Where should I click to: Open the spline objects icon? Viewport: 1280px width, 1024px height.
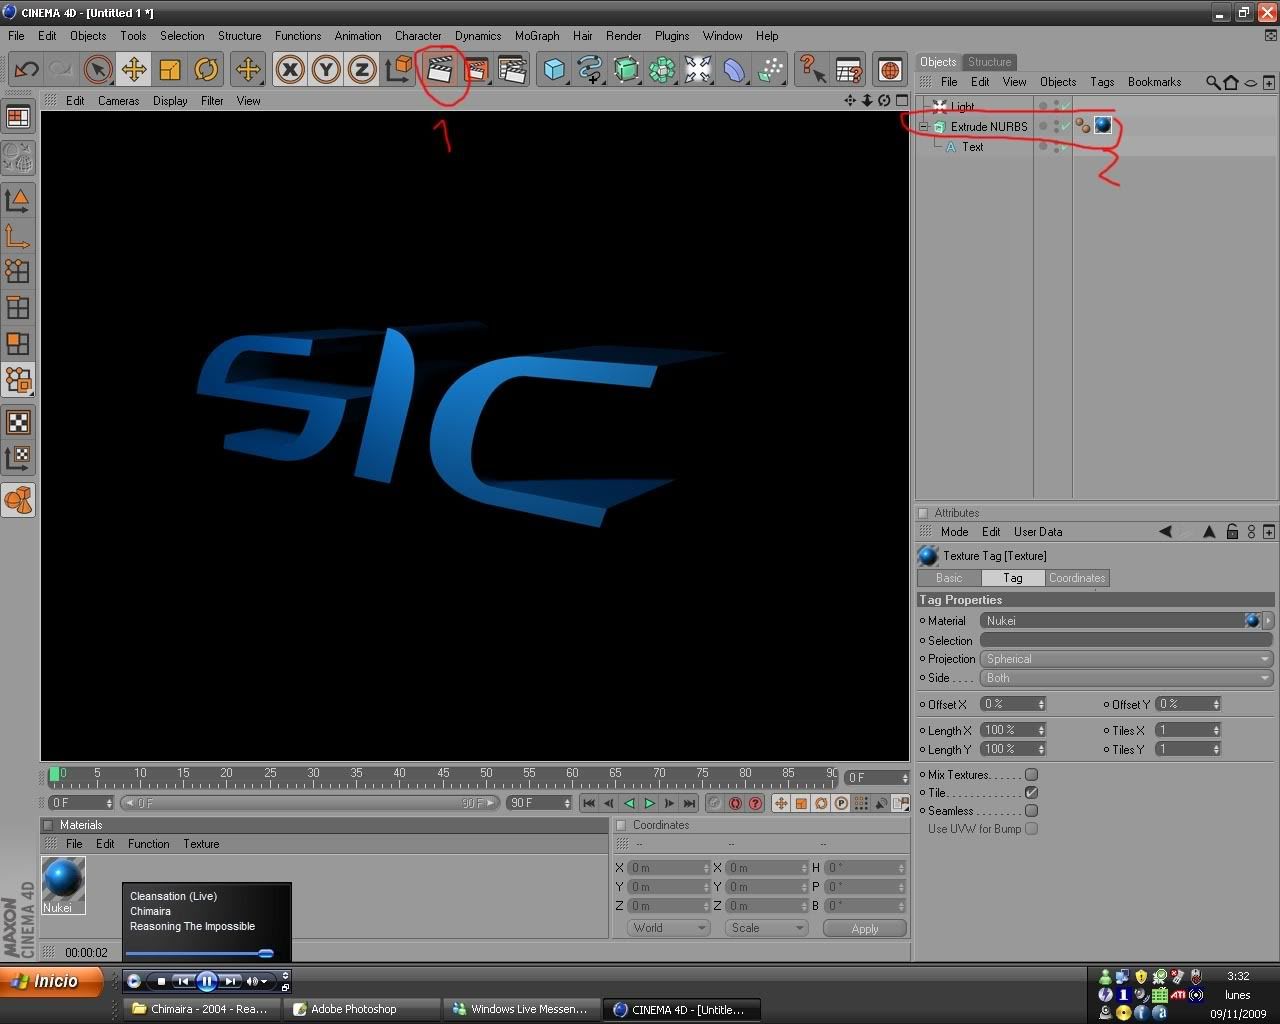tap(590, 69)
